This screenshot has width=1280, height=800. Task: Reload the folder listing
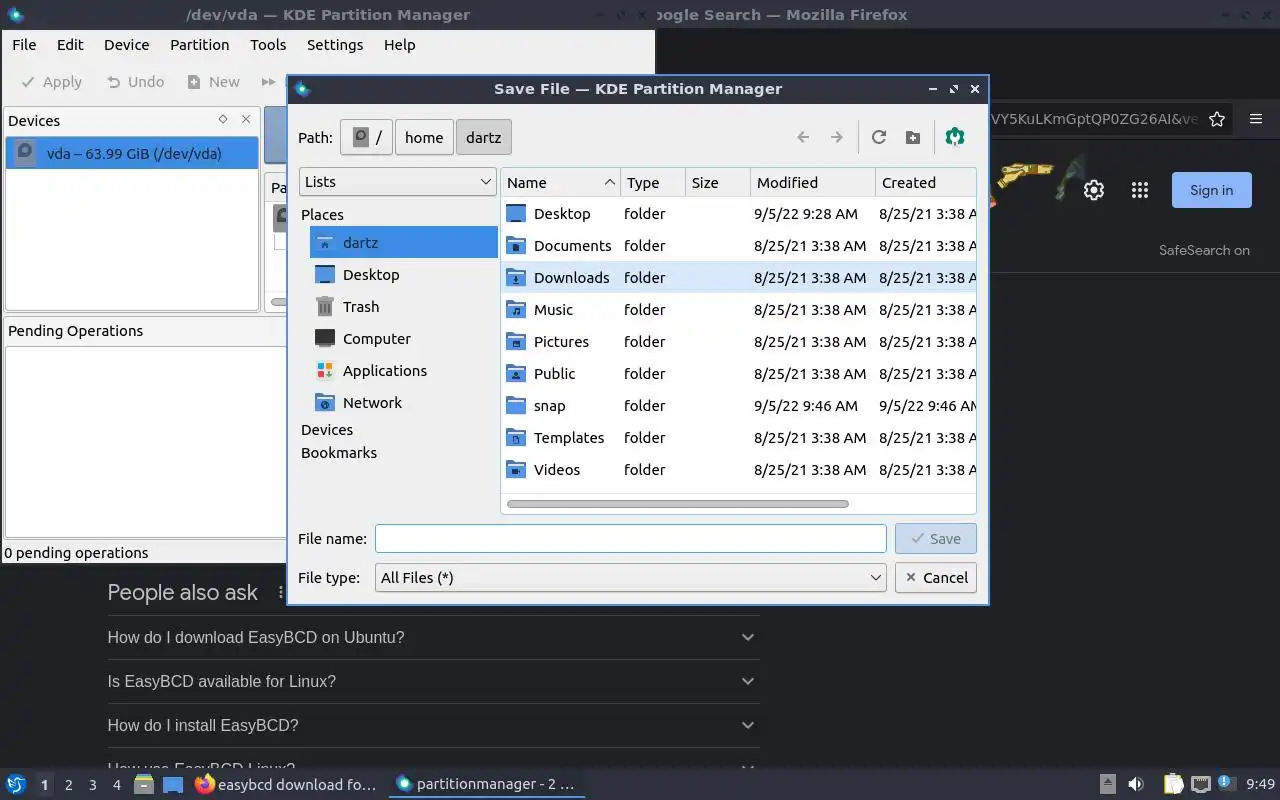pyautogui.click(x=879, y=137)
